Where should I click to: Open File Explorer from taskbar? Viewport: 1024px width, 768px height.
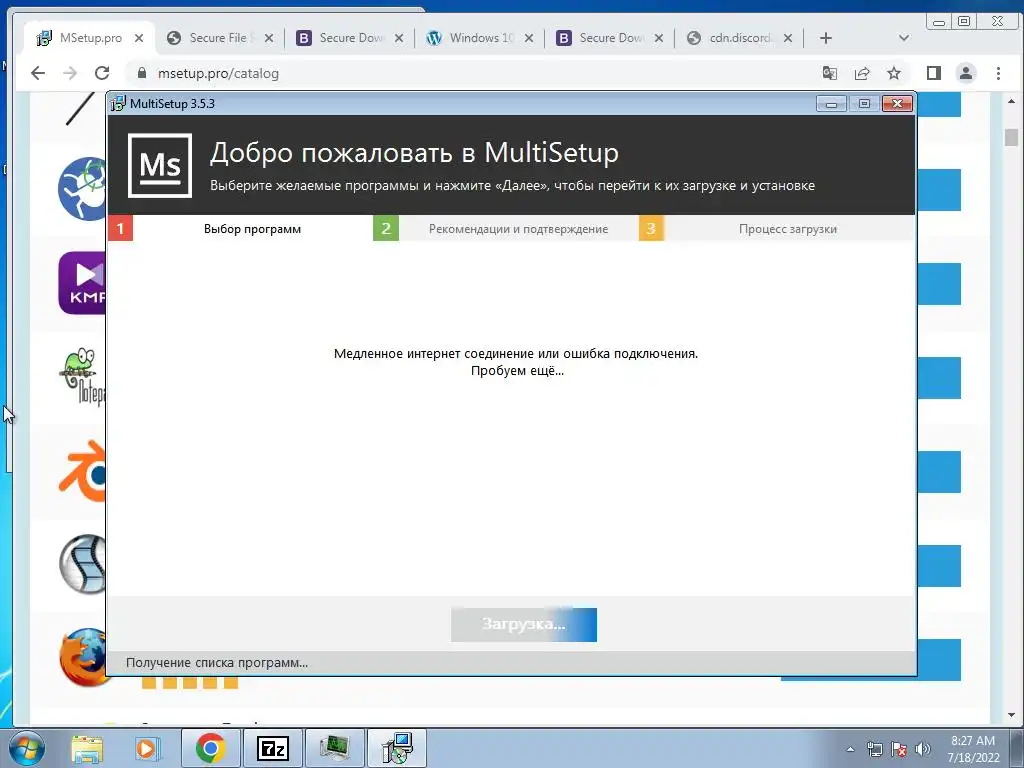pyautogui.click(x=87, y=748)
